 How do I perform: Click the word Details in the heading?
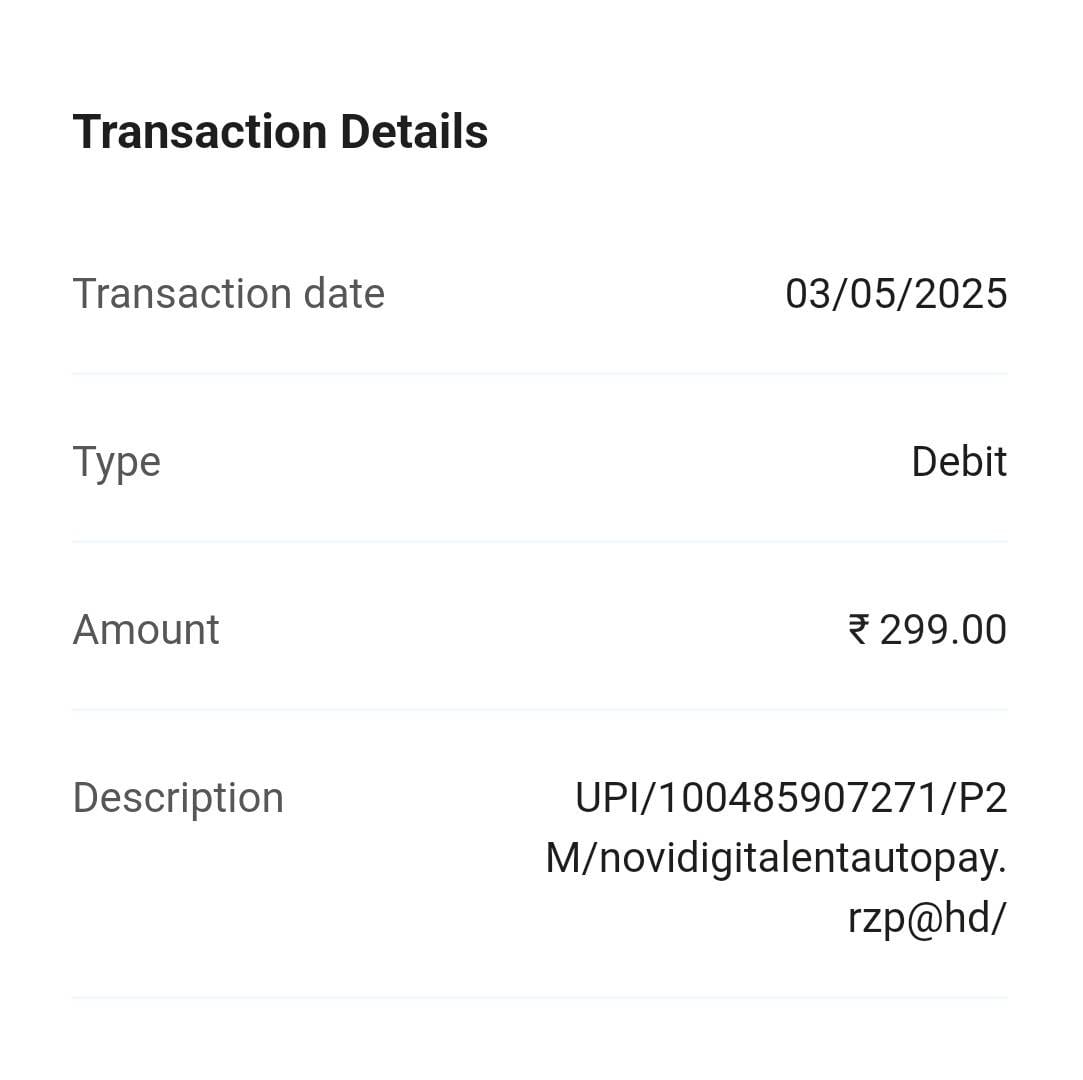click(x=414, y=132)
